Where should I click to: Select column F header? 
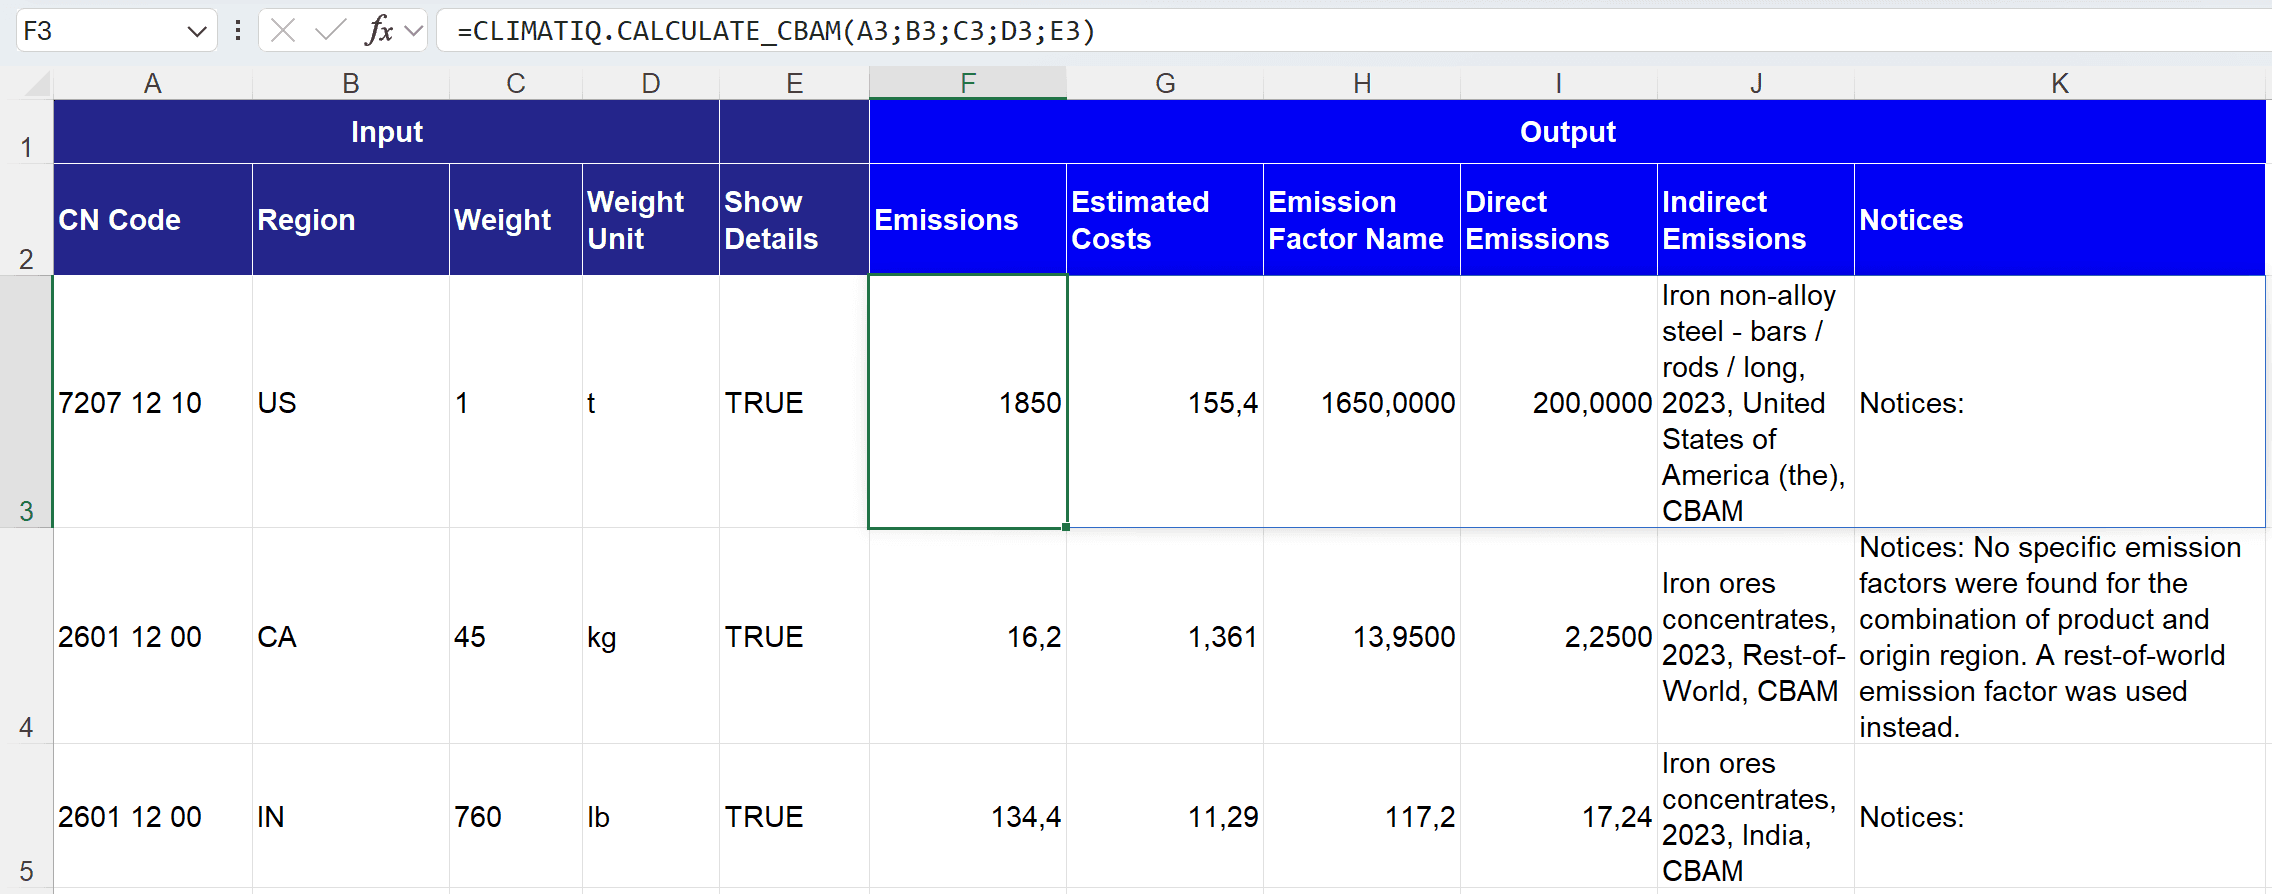tap(967, 83)
